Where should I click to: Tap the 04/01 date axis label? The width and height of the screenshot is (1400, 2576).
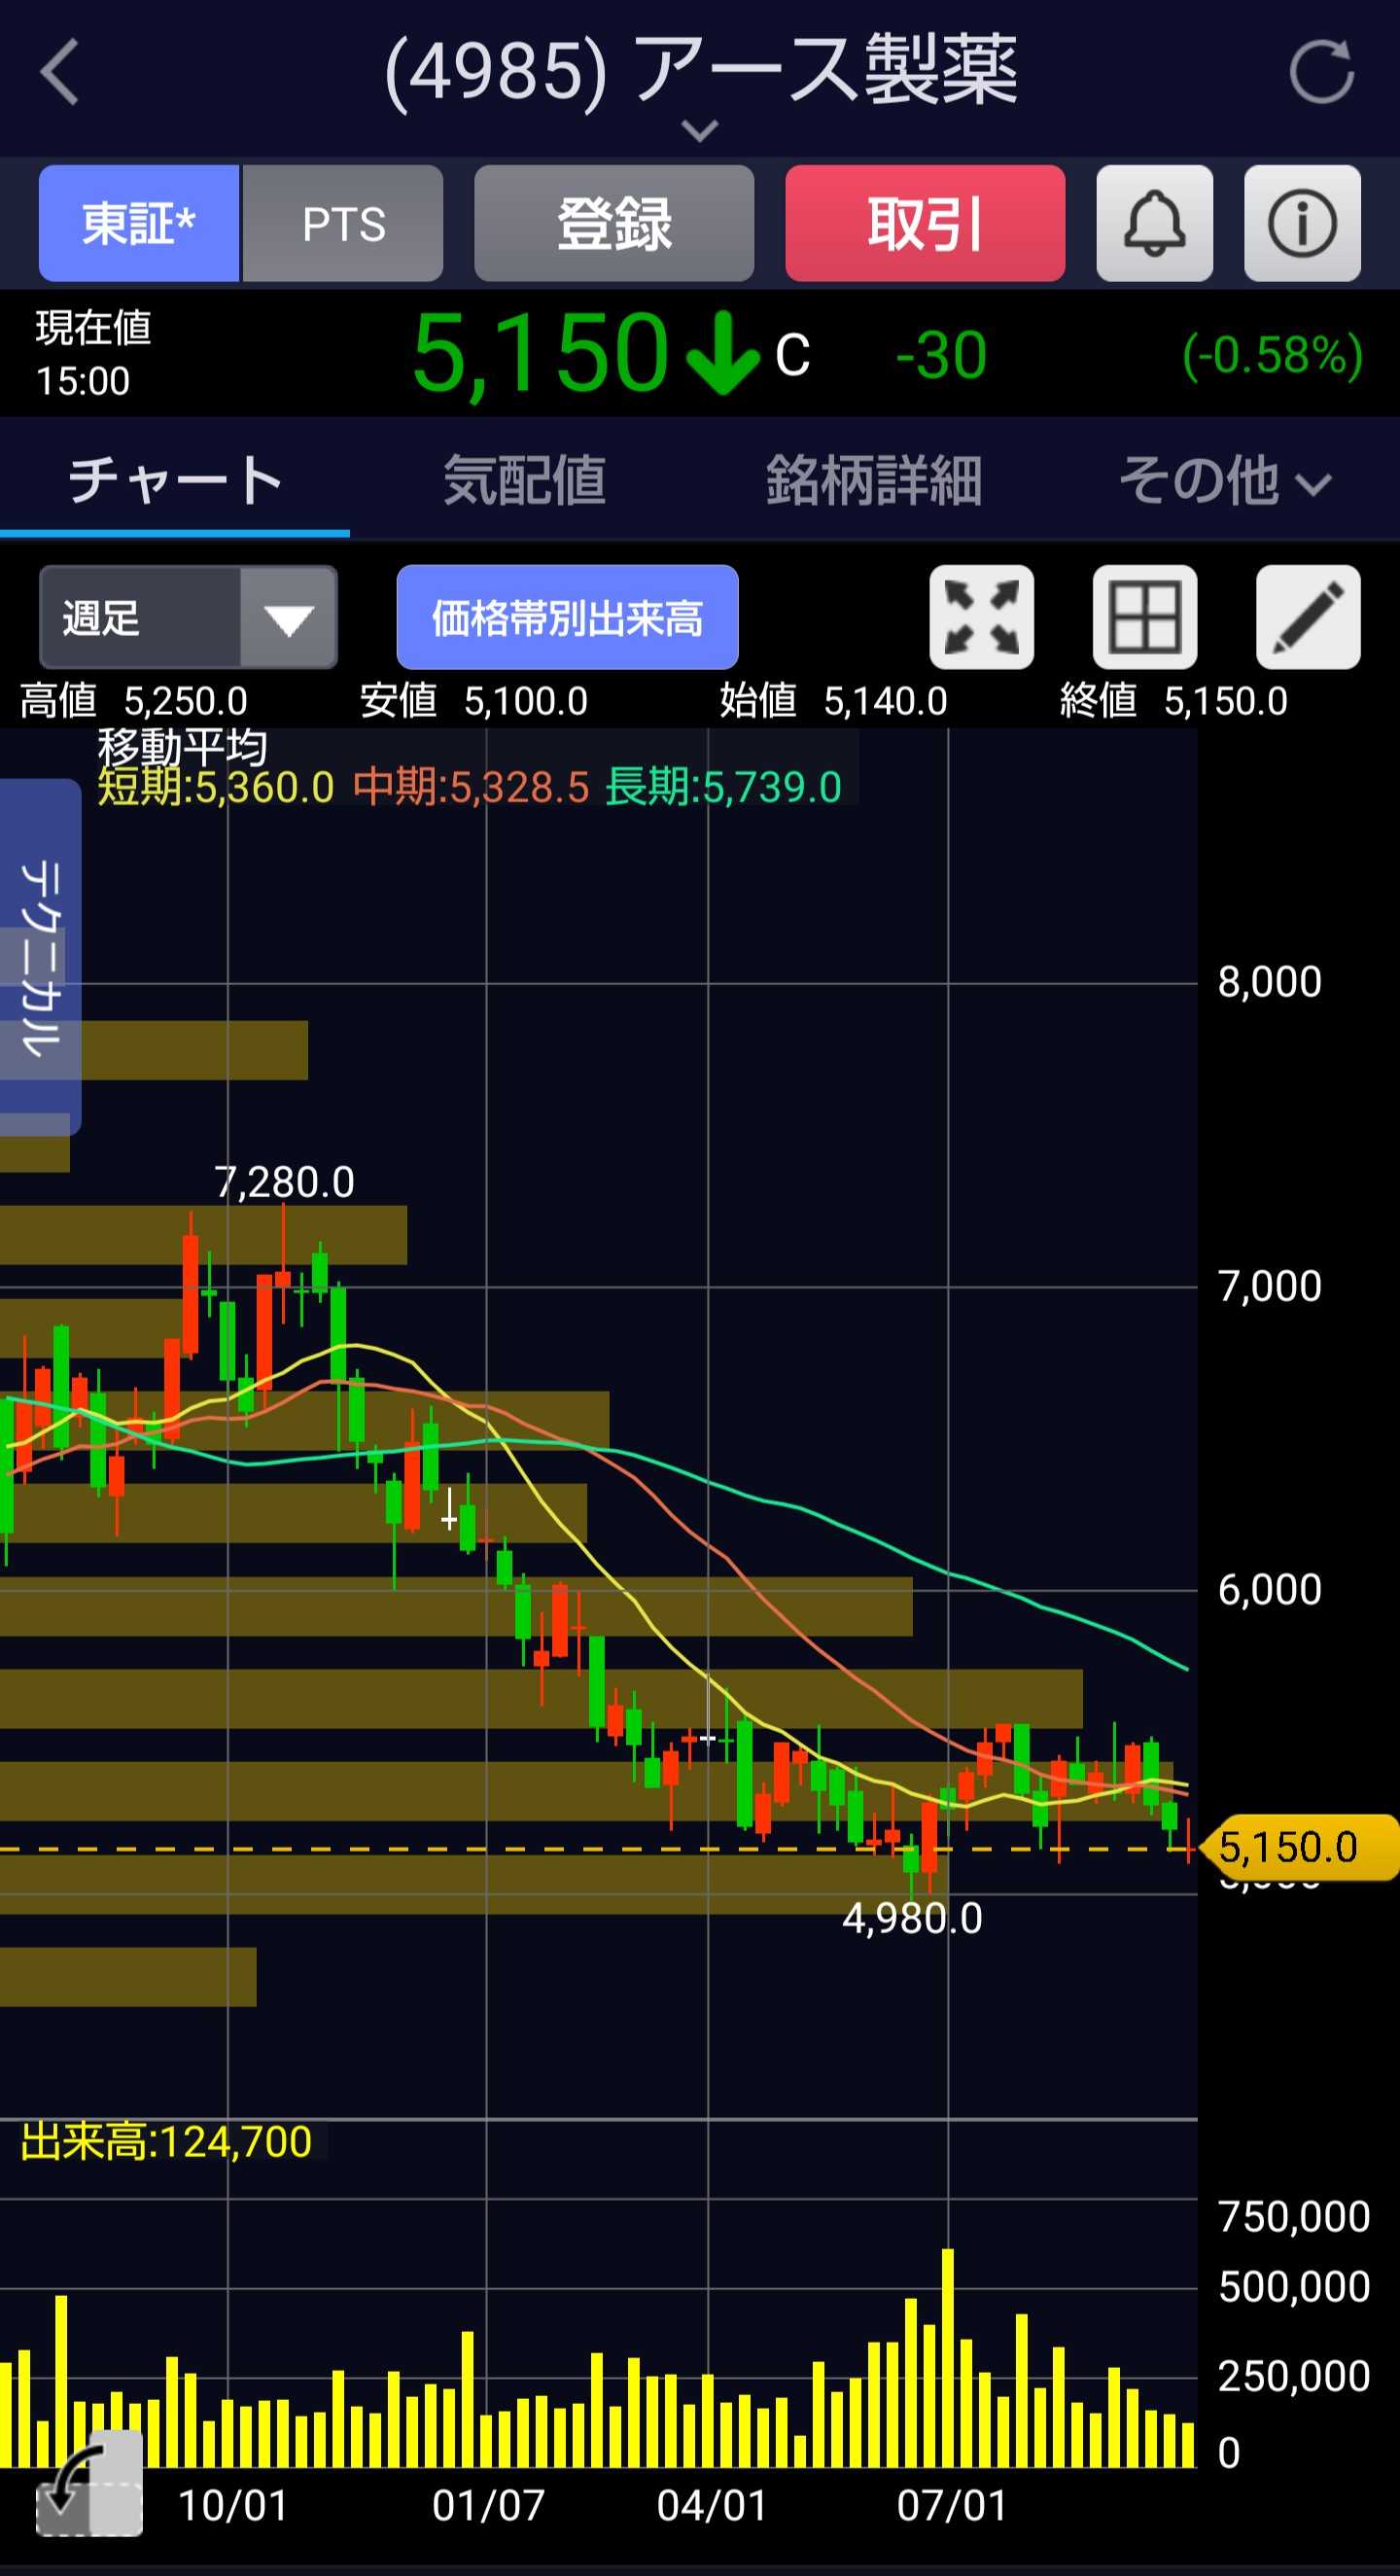click(x=712, y=2506)
